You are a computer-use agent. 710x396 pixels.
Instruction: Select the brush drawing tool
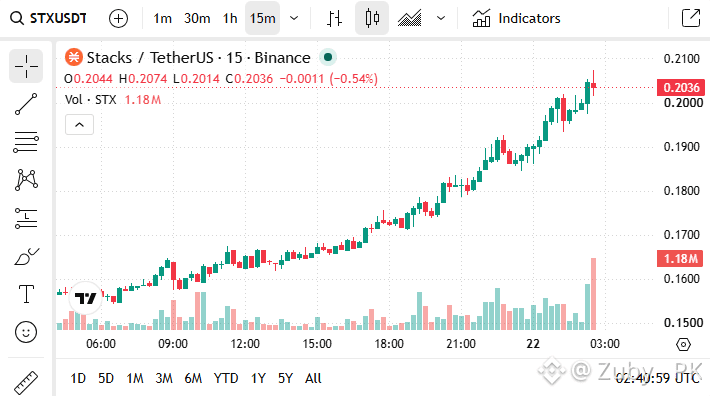point(26,256)
